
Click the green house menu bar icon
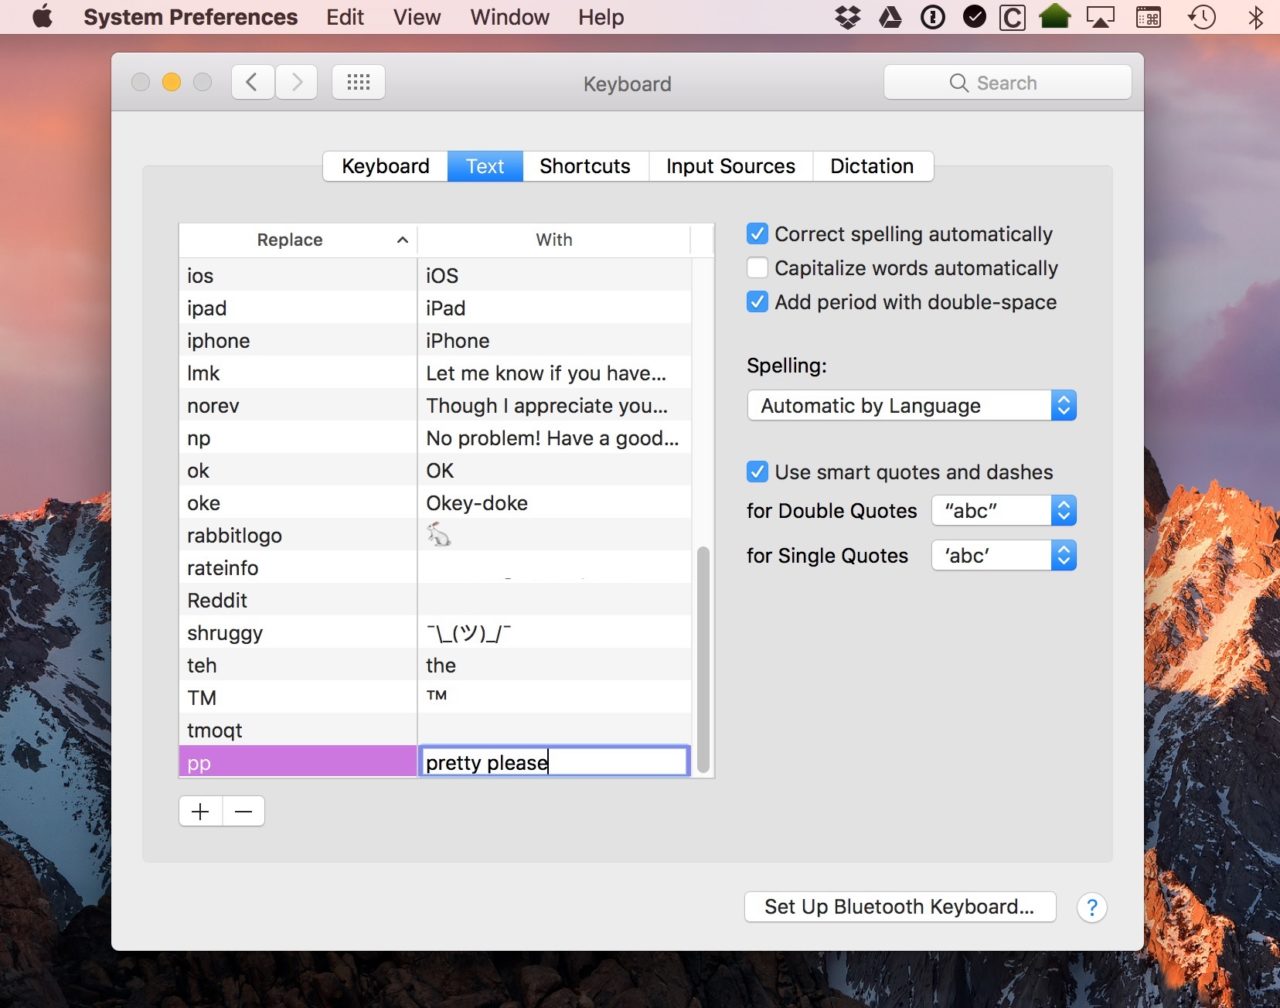pos(1055,17)
